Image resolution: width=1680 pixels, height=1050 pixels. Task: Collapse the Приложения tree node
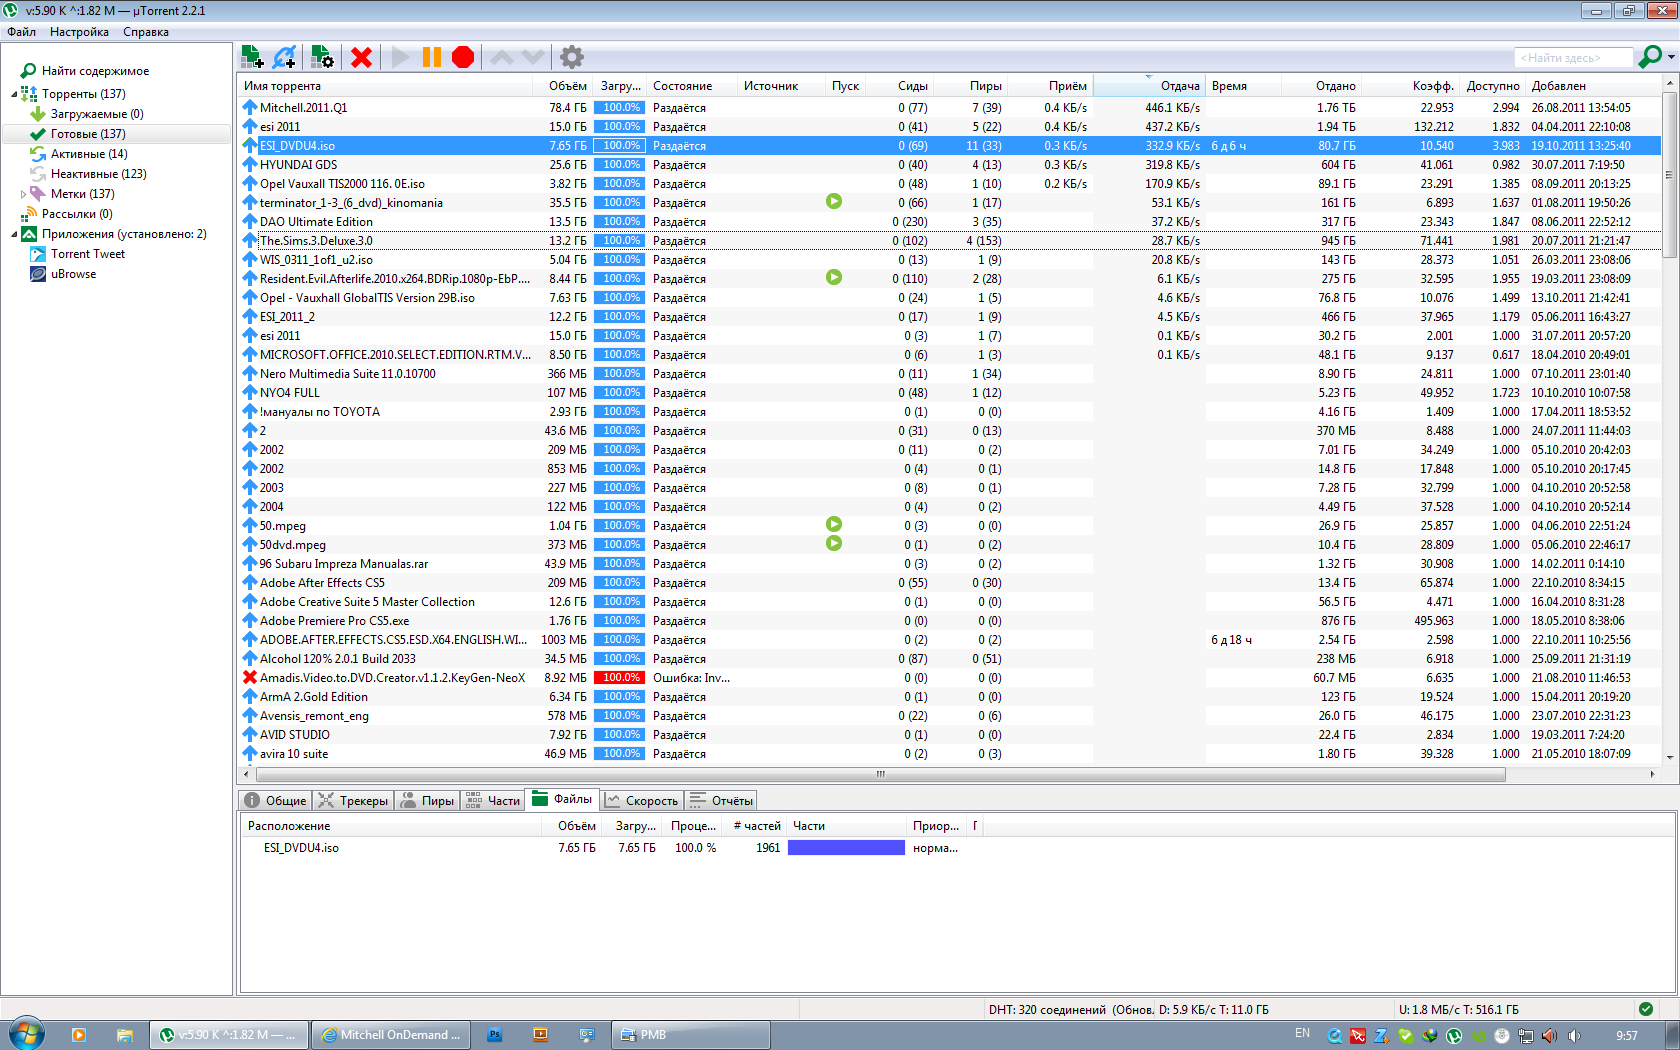14,234
